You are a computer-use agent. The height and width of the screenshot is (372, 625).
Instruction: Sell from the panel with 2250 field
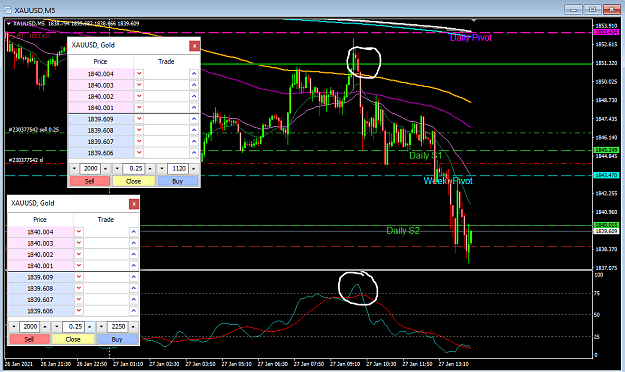[x=29, y=339]
